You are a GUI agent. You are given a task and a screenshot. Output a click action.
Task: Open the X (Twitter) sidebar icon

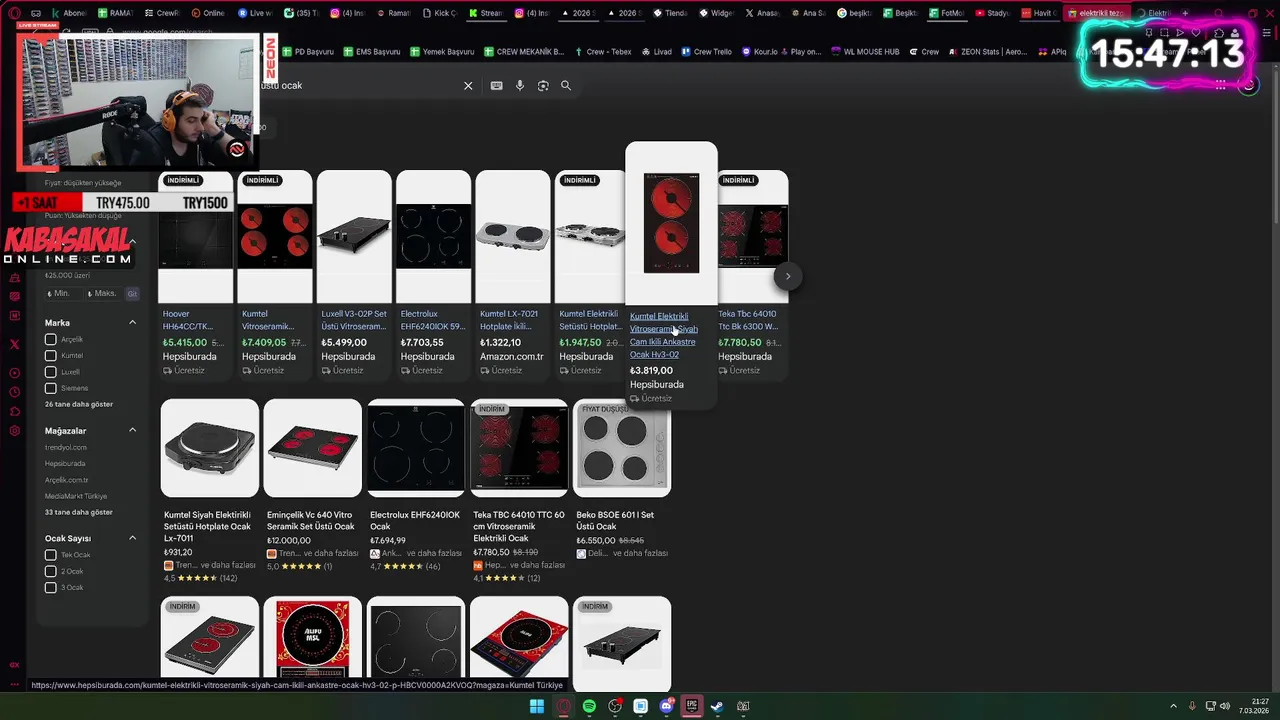(x=14, y=344)
